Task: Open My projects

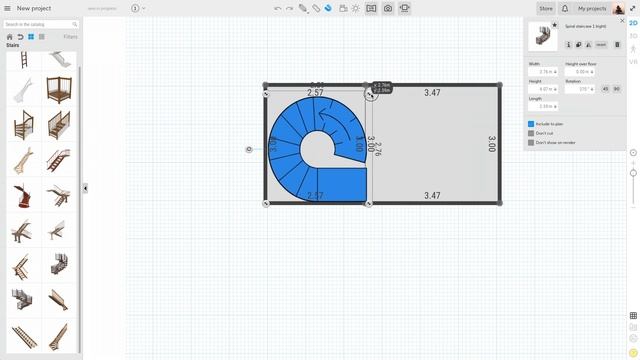Action: [592, 8]
